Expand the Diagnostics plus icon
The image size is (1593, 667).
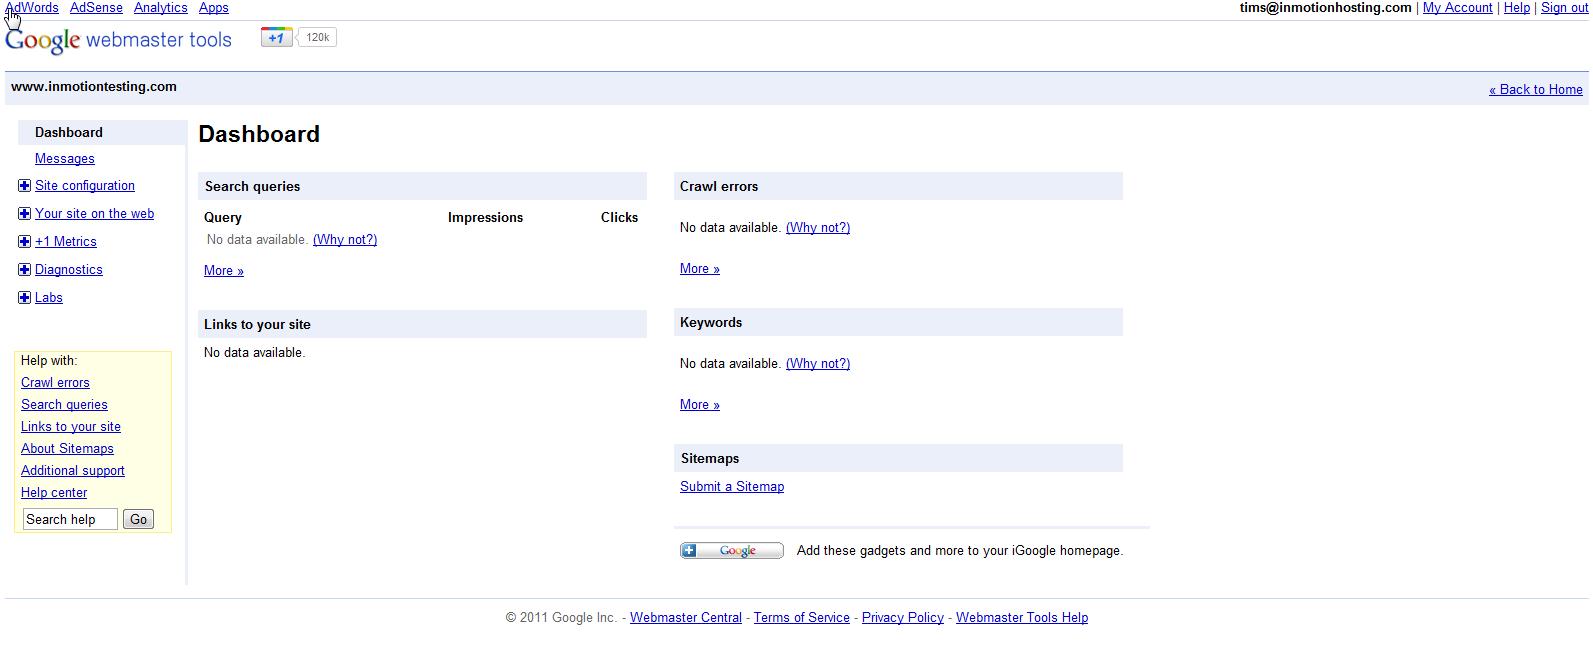(x=25, y=270)
